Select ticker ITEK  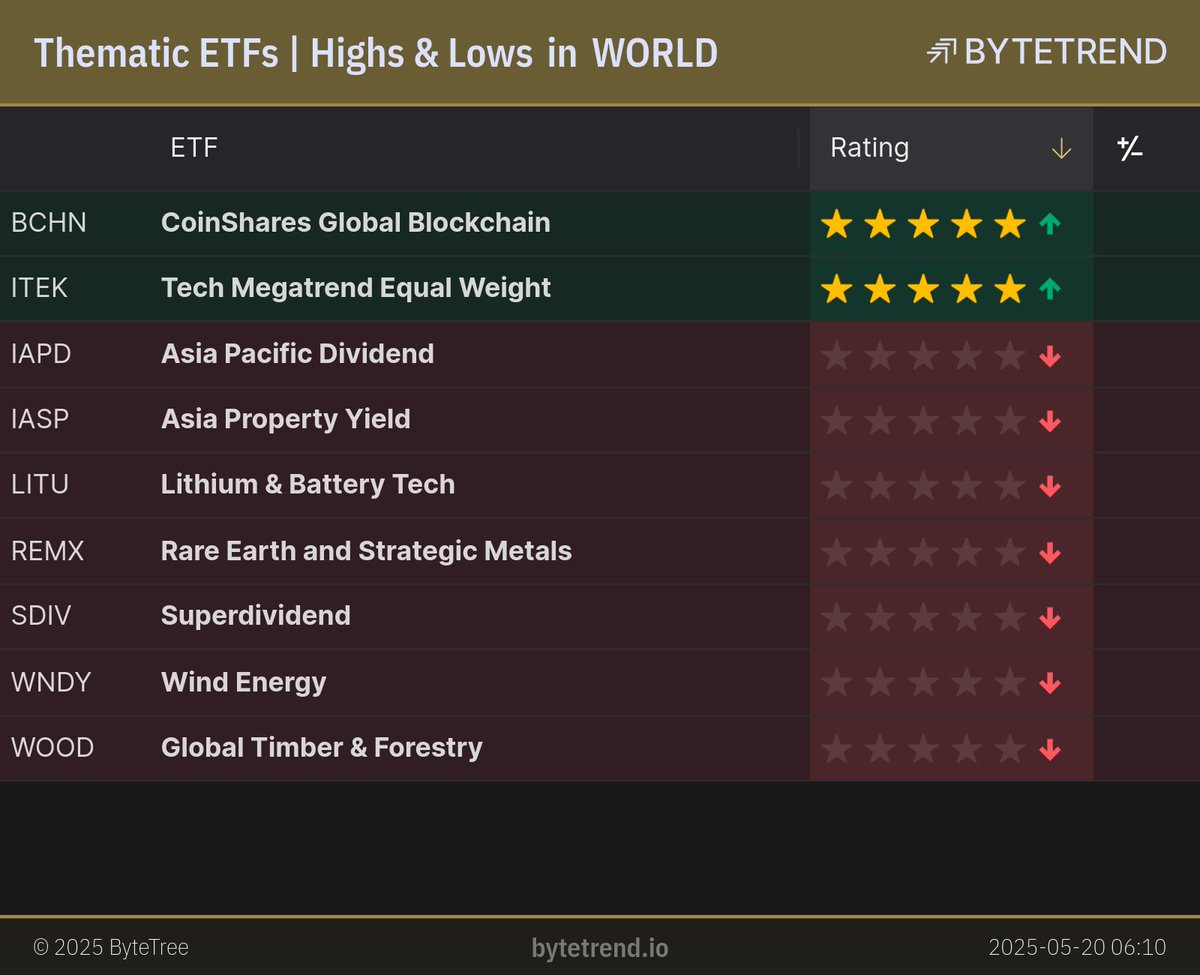tap(42, 288)
